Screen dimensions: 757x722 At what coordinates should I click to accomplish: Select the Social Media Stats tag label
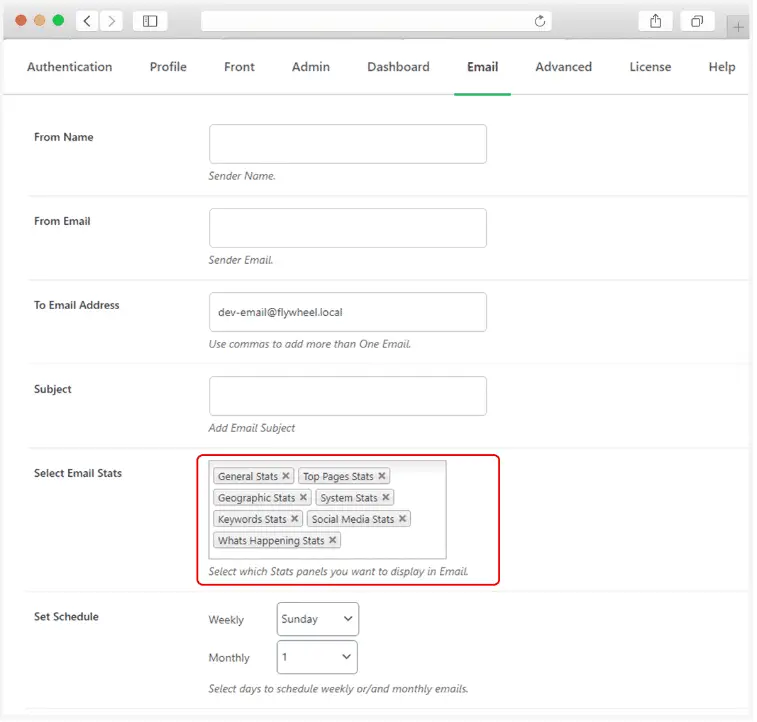click(x=352, y=519)
